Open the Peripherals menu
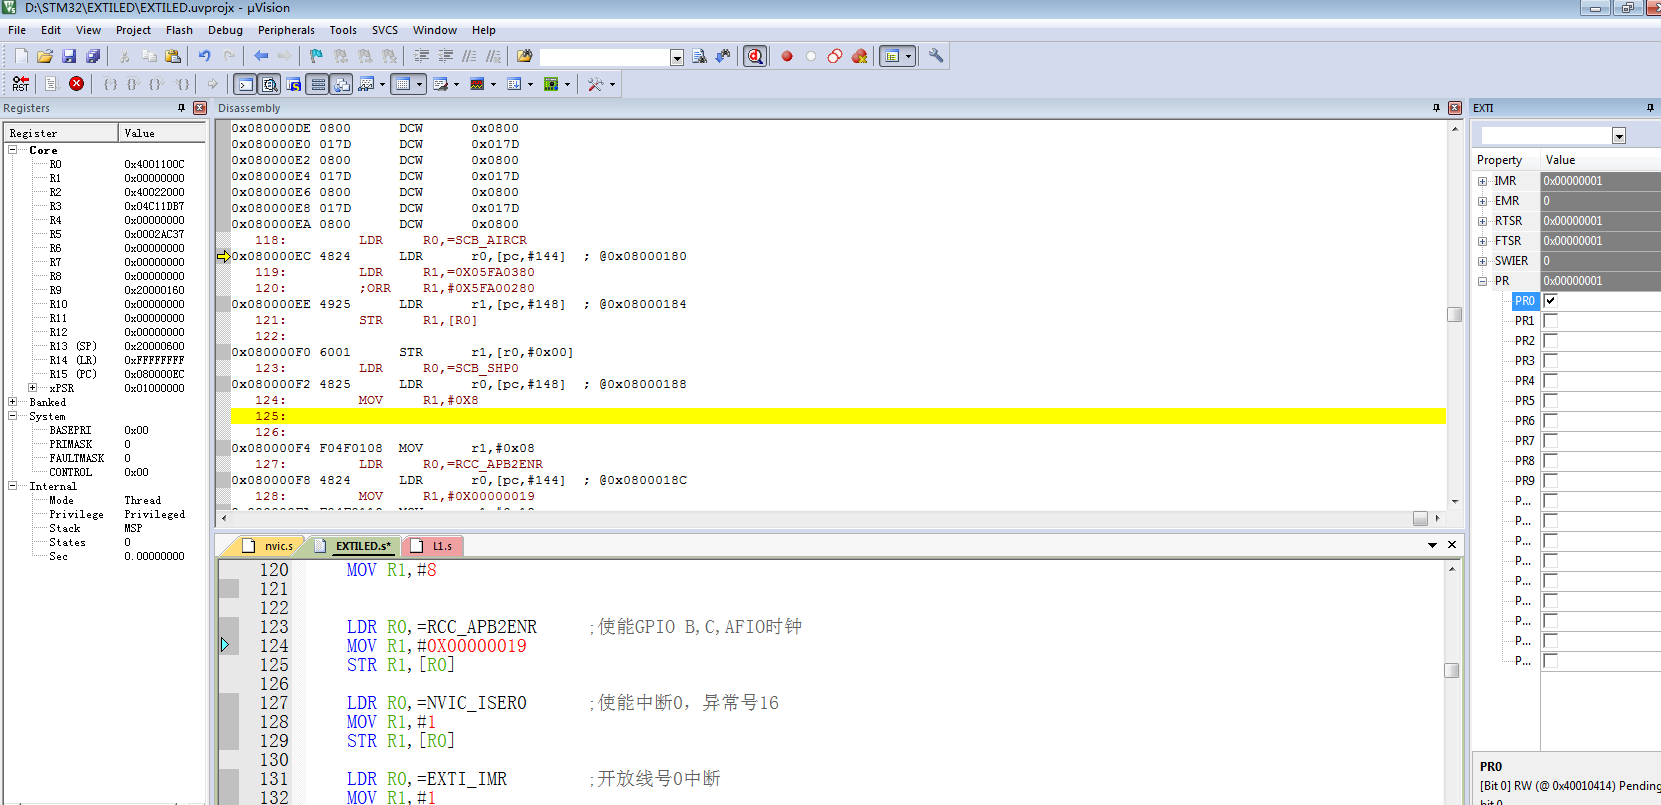1661x805 pixels. click(286, 30)
